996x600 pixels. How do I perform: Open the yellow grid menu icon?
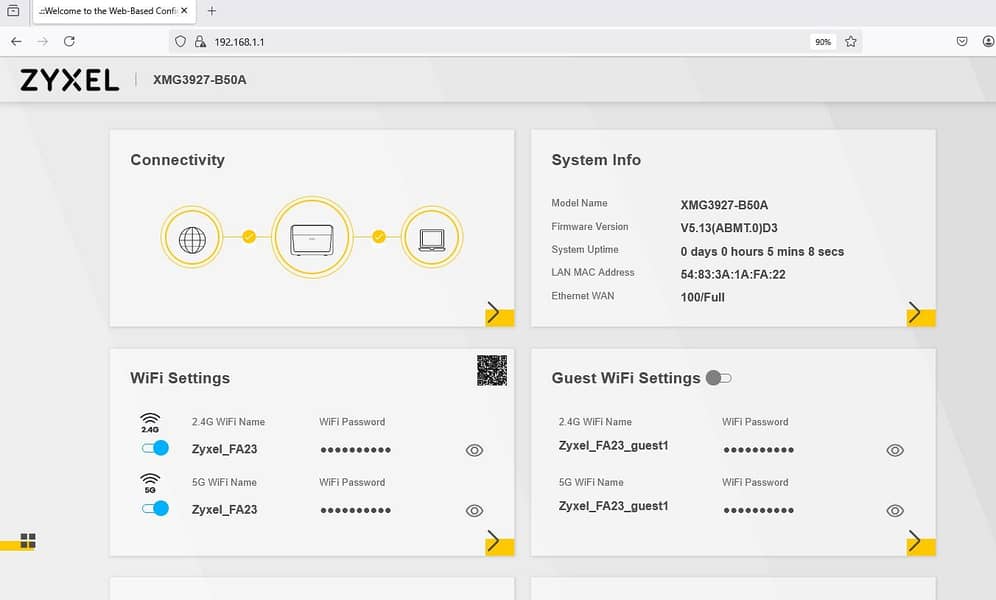(x=28, y=540)
